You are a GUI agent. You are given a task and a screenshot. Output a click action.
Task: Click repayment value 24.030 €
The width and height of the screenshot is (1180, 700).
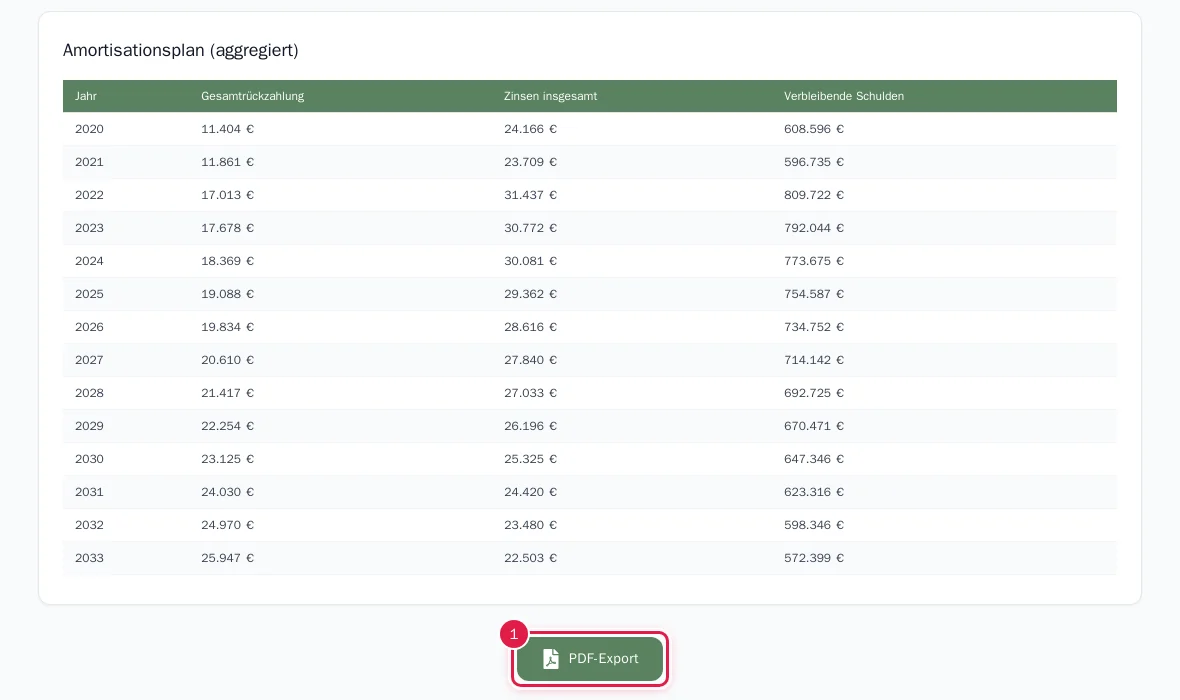point(227,492)
